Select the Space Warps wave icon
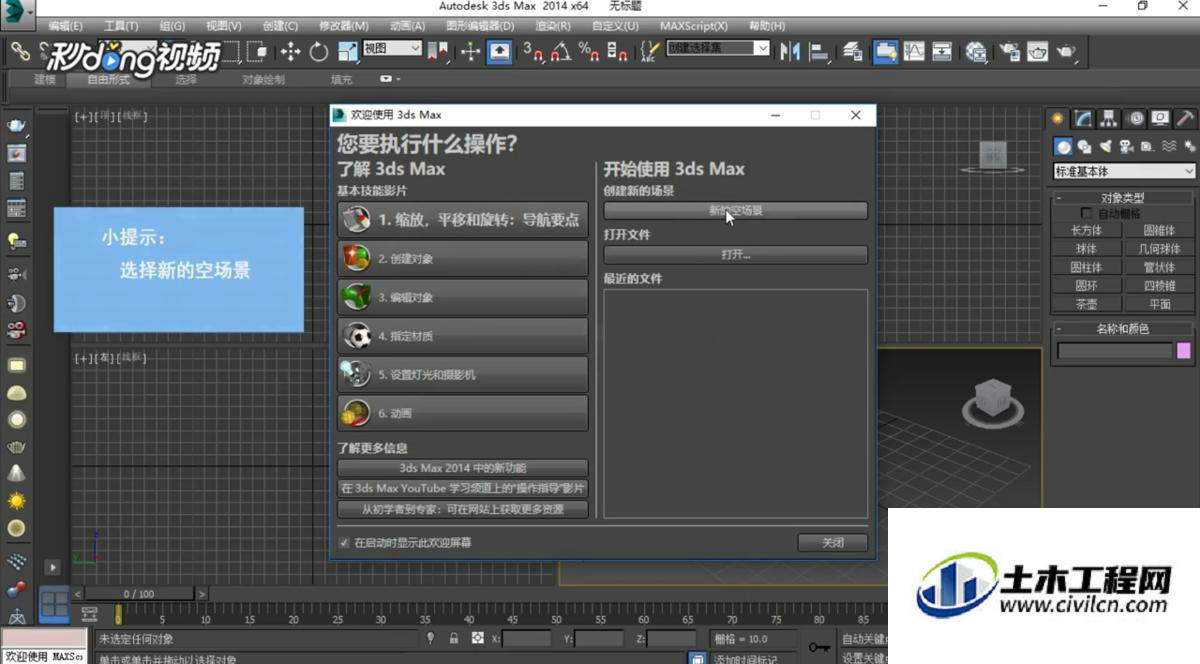1200x664 pixels. pyautogui.click(x=1169, y=146)
